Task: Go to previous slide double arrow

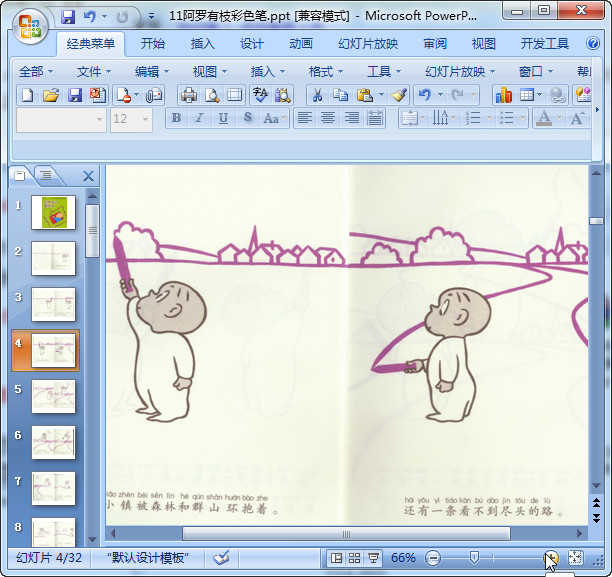Action: point(596,503)
